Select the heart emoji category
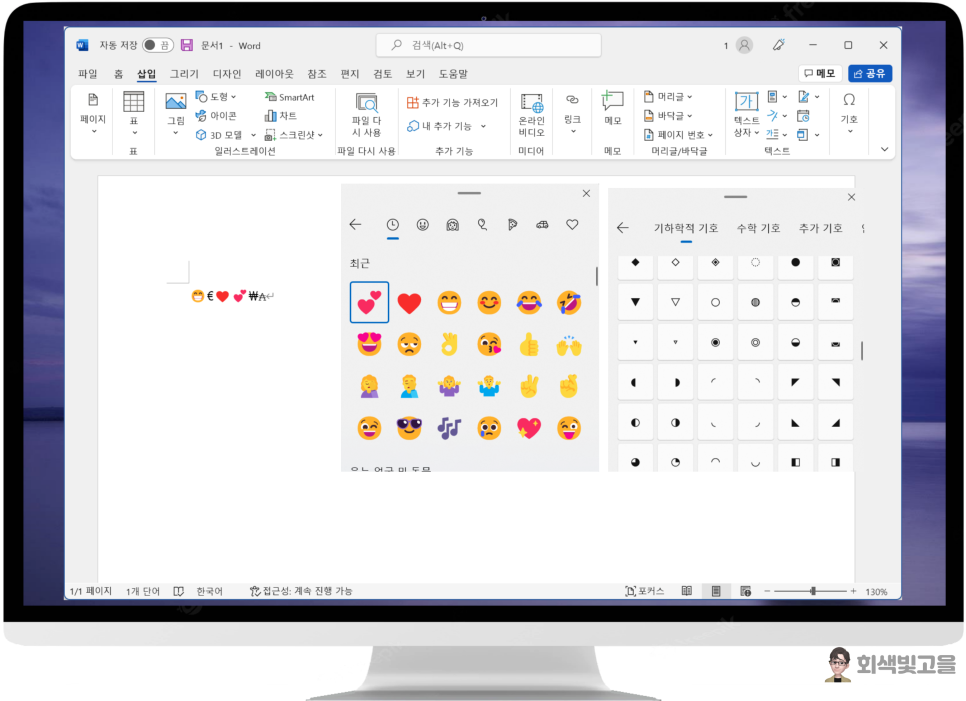966x701 pixels. (572, 225)
